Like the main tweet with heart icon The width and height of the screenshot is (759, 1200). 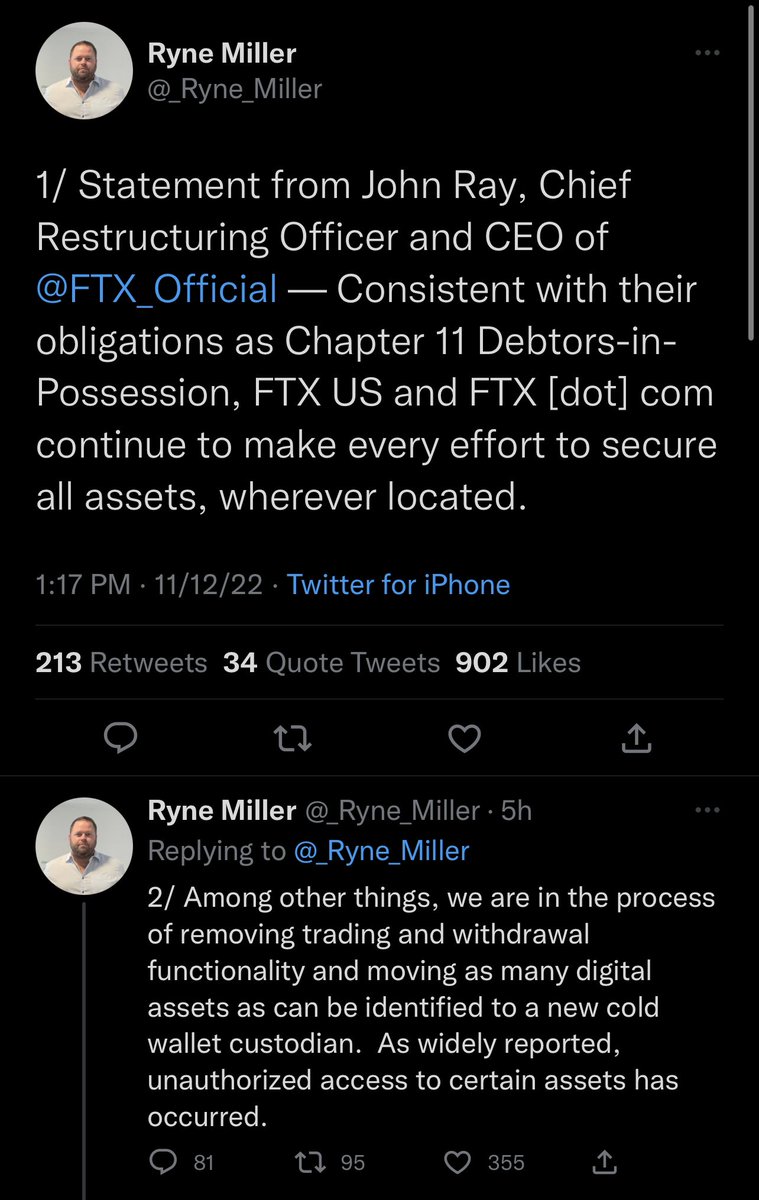464,738
